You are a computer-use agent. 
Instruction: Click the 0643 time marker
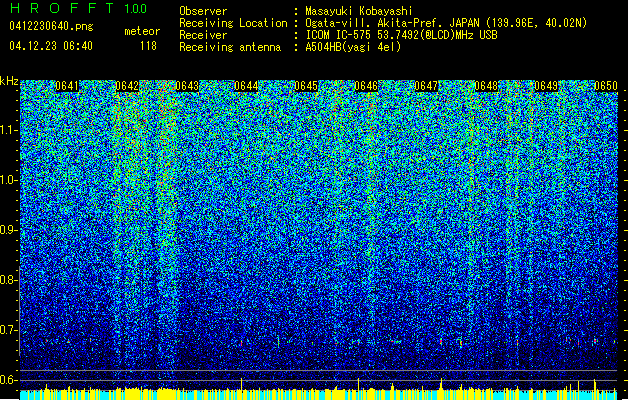point(187,86)
